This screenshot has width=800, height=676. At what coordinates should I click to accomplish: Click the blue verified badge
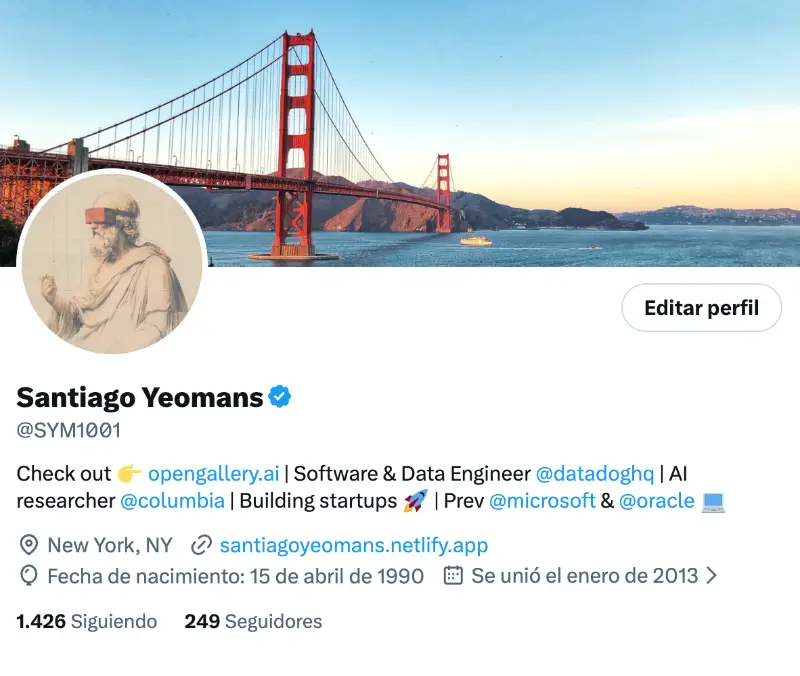coord(280,397)
